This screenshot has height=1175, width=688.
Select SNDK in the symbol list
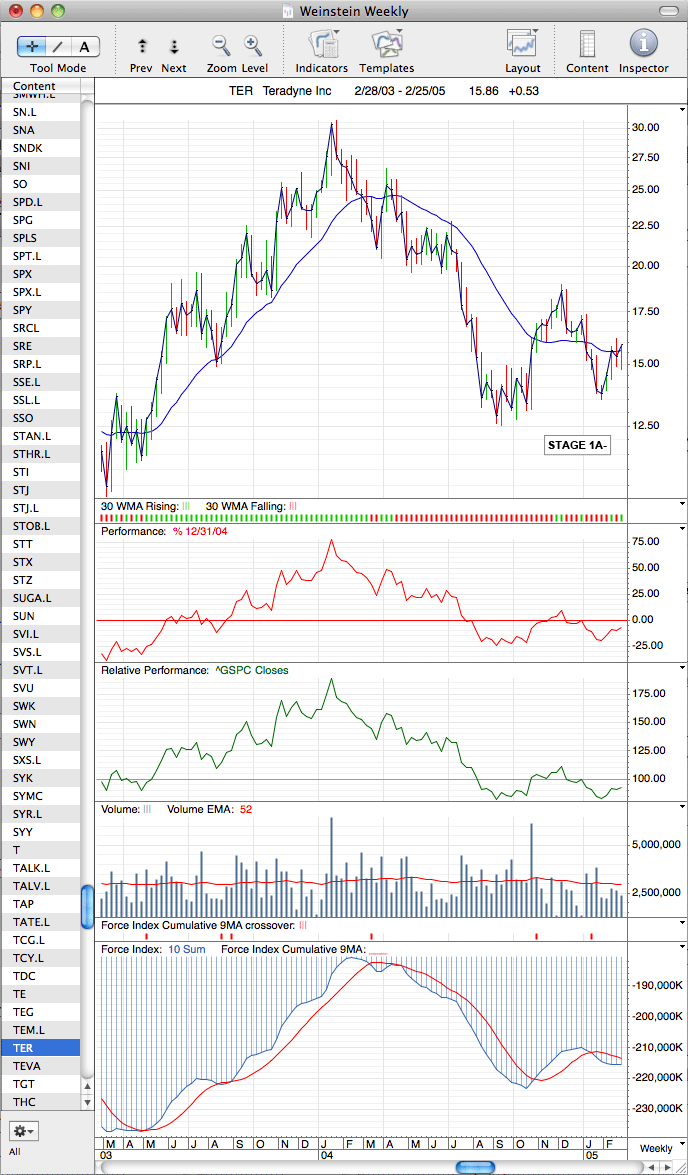40,148
